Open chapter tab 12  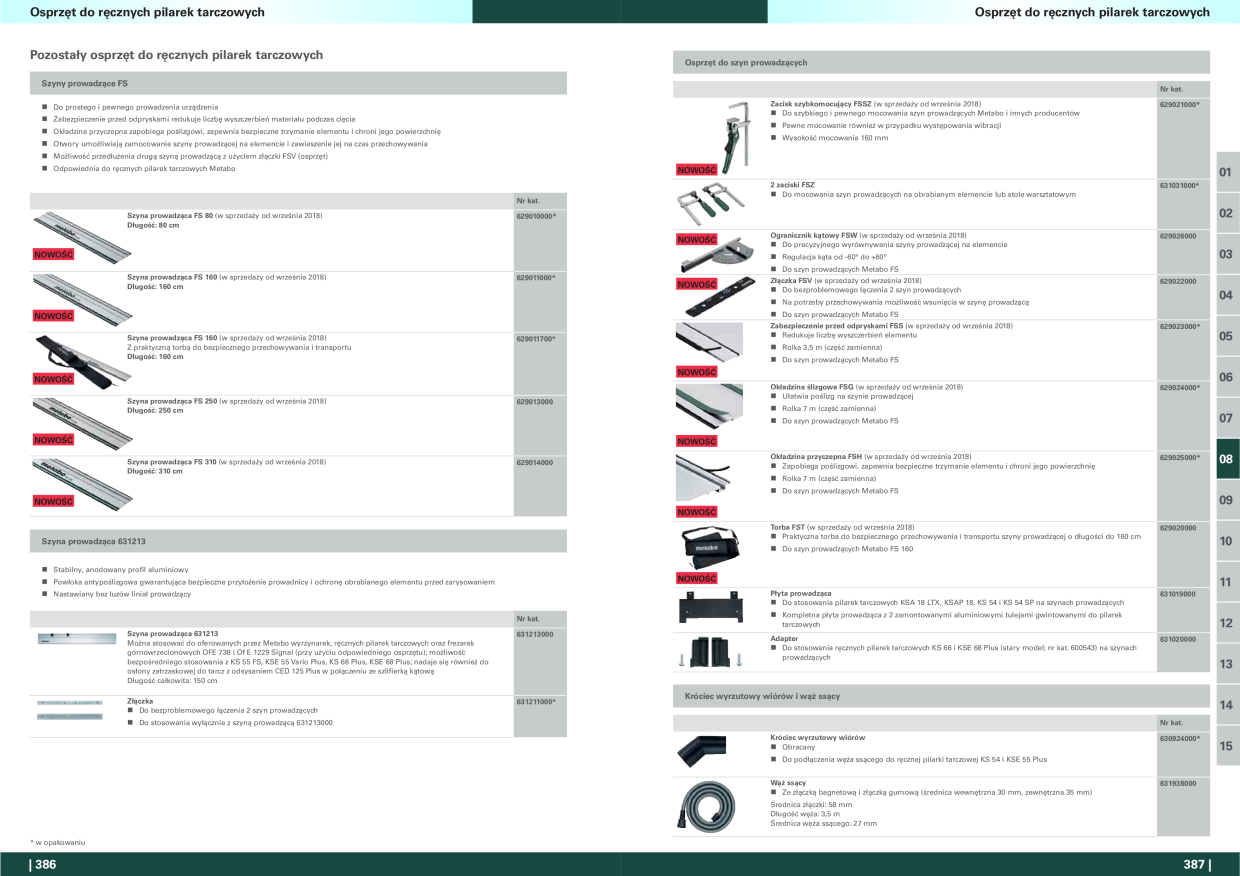(1227, 623)
